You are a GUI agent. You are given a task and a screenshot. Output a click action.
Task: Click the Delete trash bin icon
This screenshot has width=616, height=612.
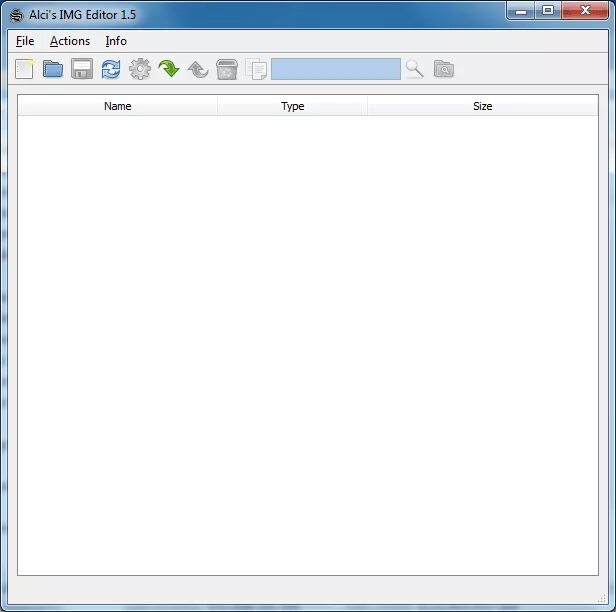coord(227,69)
